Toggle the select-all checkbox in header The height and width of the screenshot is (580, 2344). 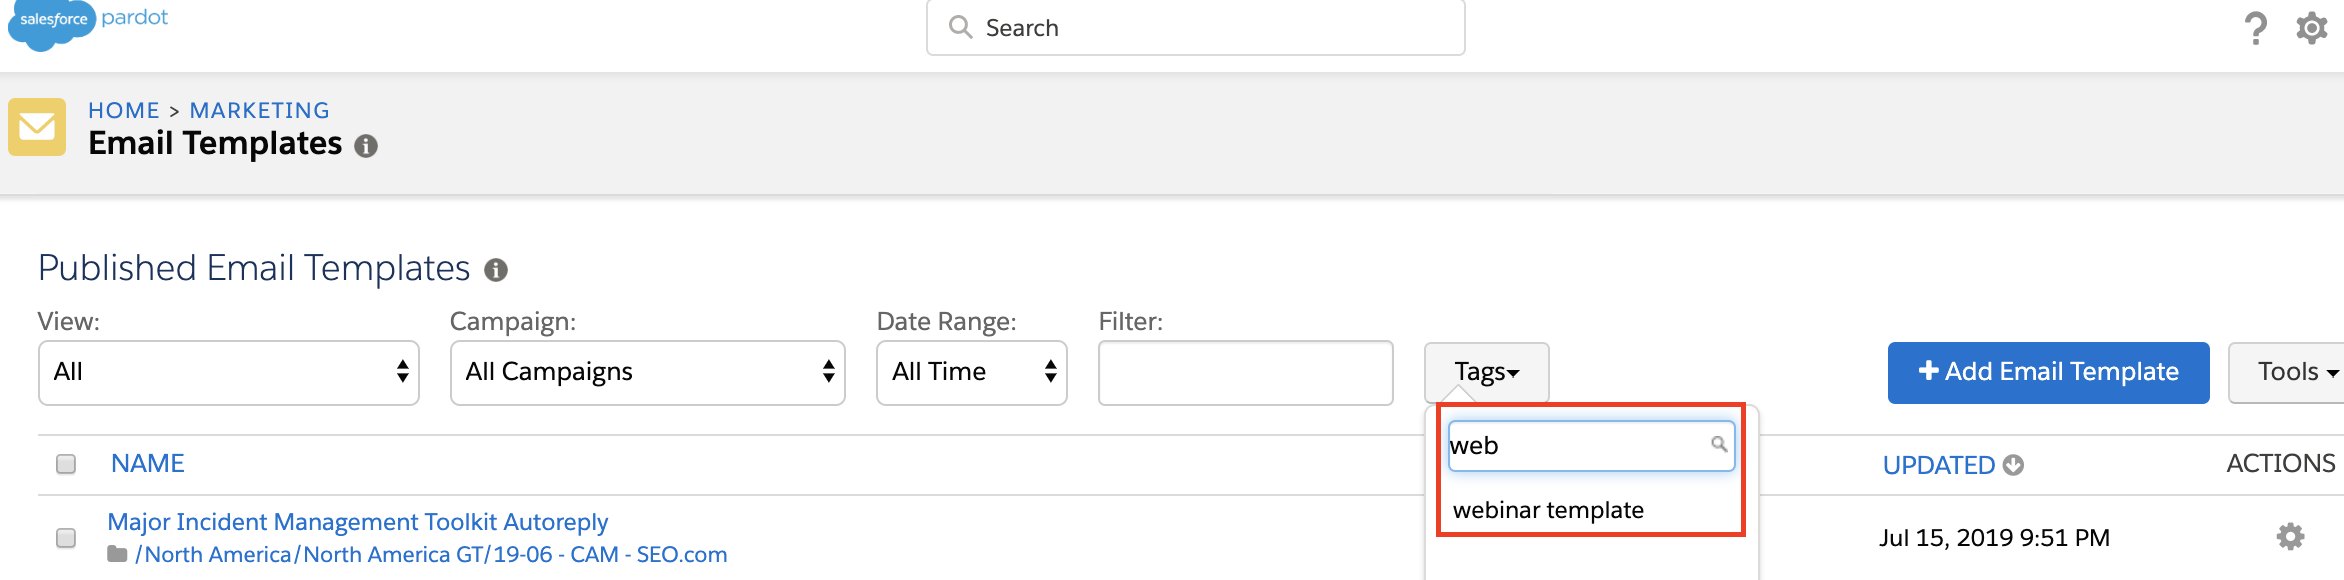(x=66, y=464)
